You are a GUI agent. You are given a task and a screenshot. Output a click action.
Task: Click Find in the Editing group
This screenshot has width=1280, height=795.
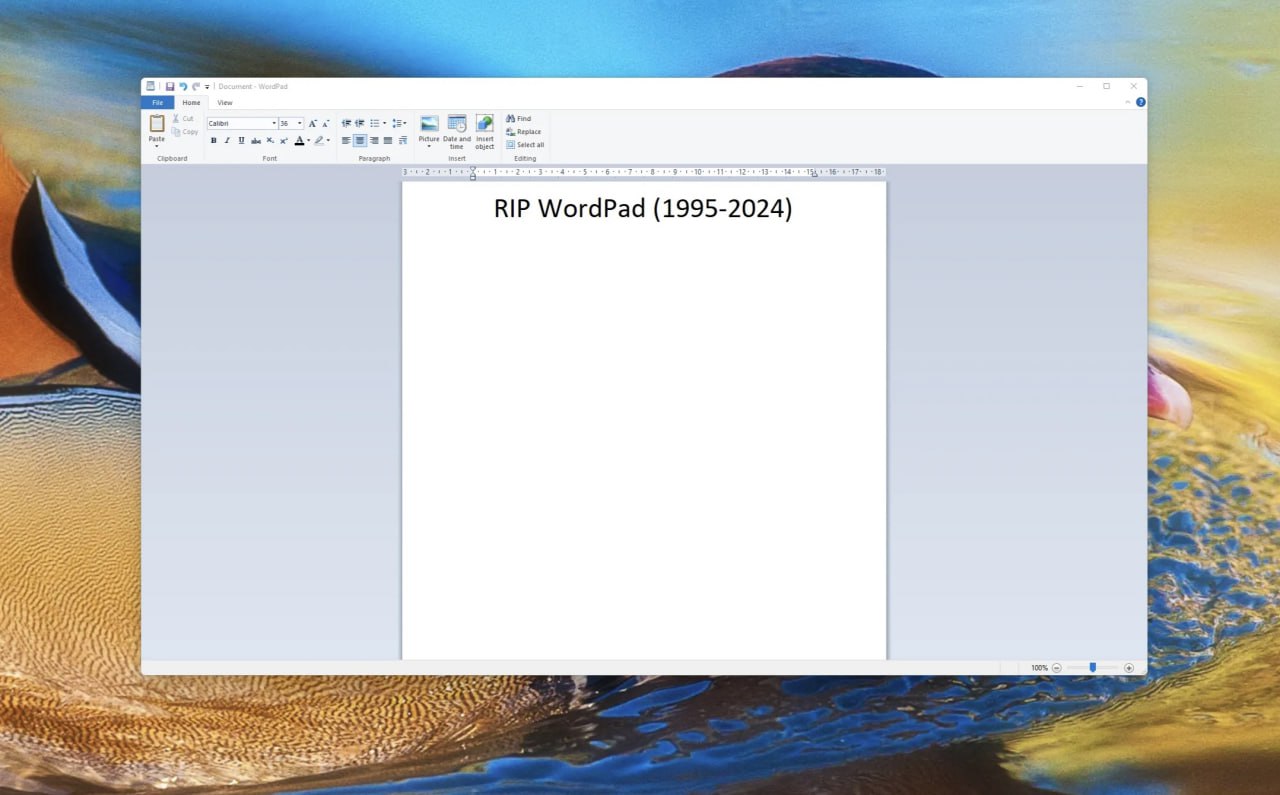(x=518, y=118)
